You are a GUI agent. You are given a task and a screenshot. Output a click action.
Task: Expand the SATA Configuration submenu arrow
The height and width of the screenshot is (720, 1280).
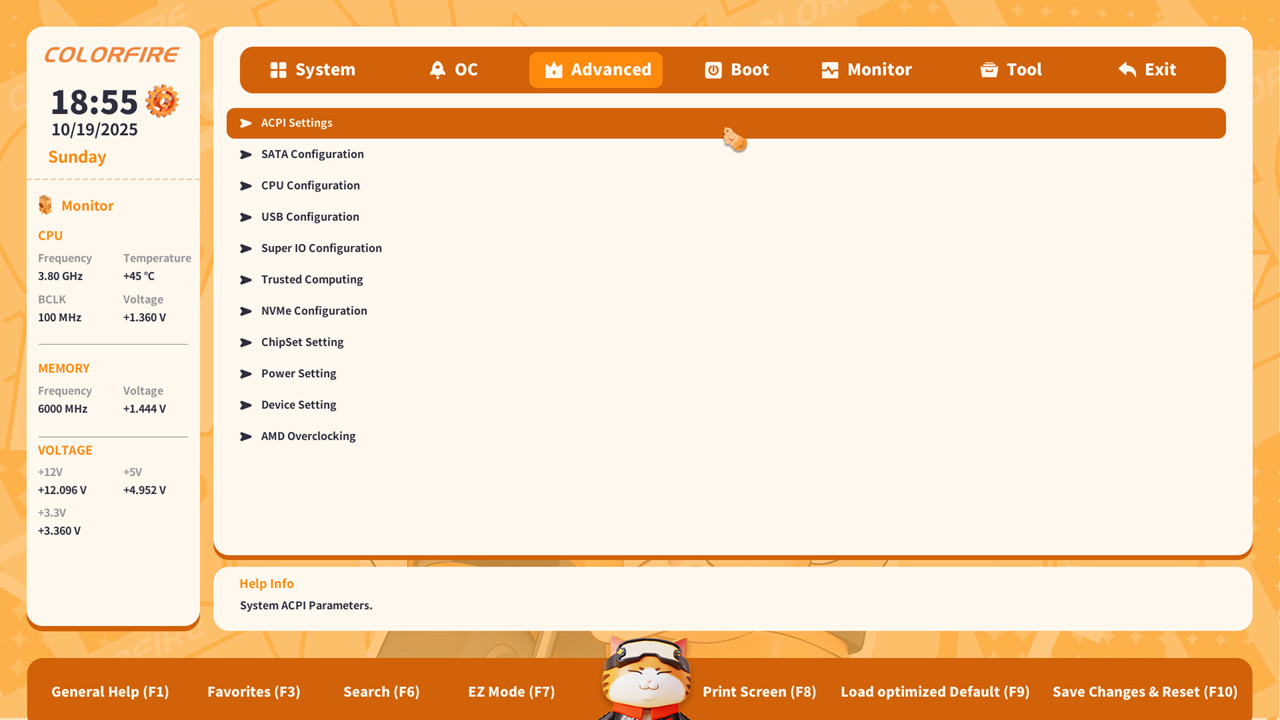pyautogui.click(x=246, y=155)
